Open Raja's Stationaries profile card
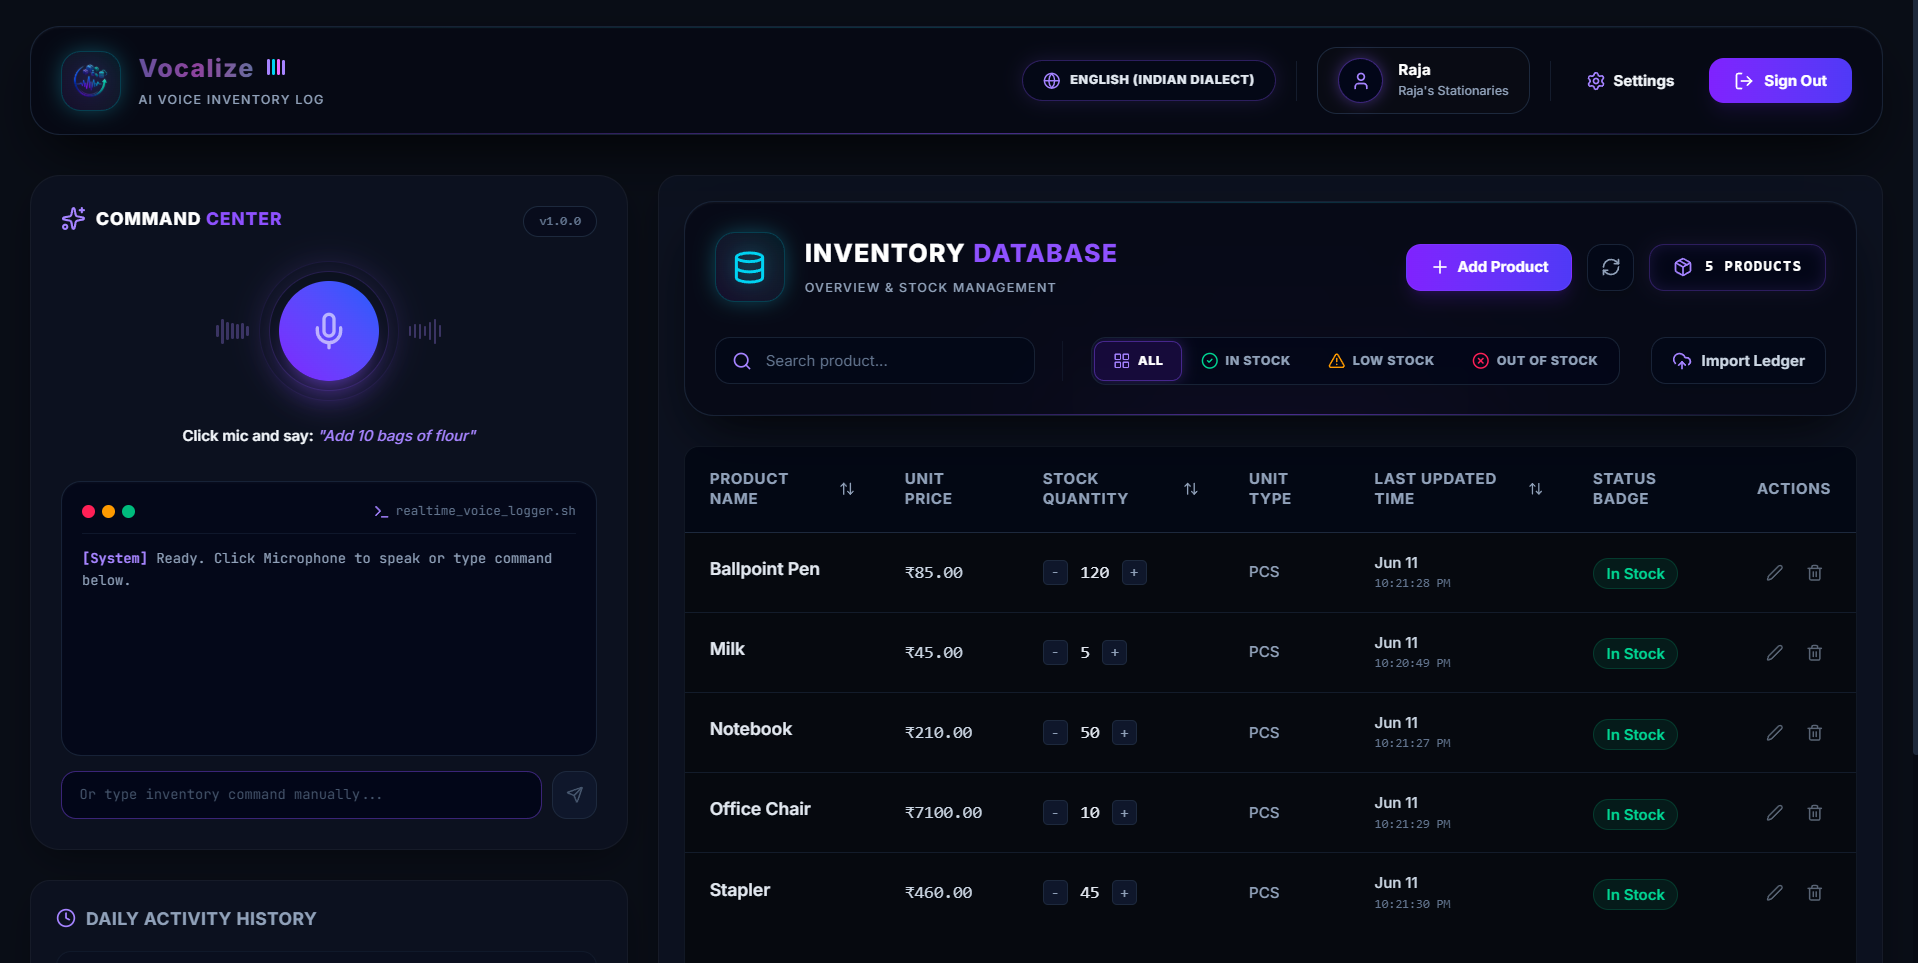The image size is (1918, 963). click(1423, 80)
